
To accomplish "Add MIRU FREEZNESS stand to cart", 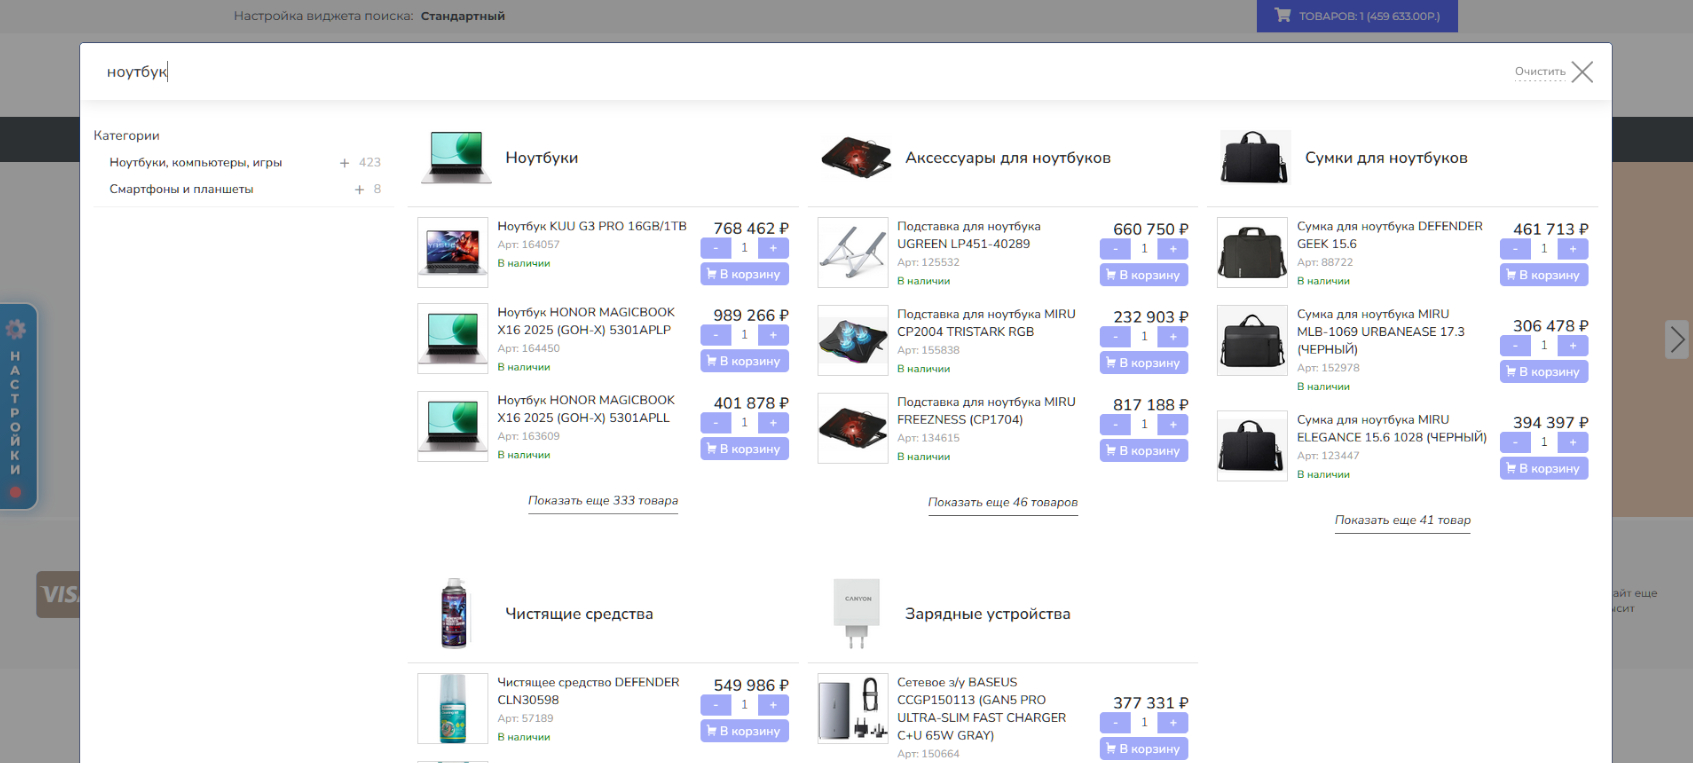I will (x=1144, y=451).
